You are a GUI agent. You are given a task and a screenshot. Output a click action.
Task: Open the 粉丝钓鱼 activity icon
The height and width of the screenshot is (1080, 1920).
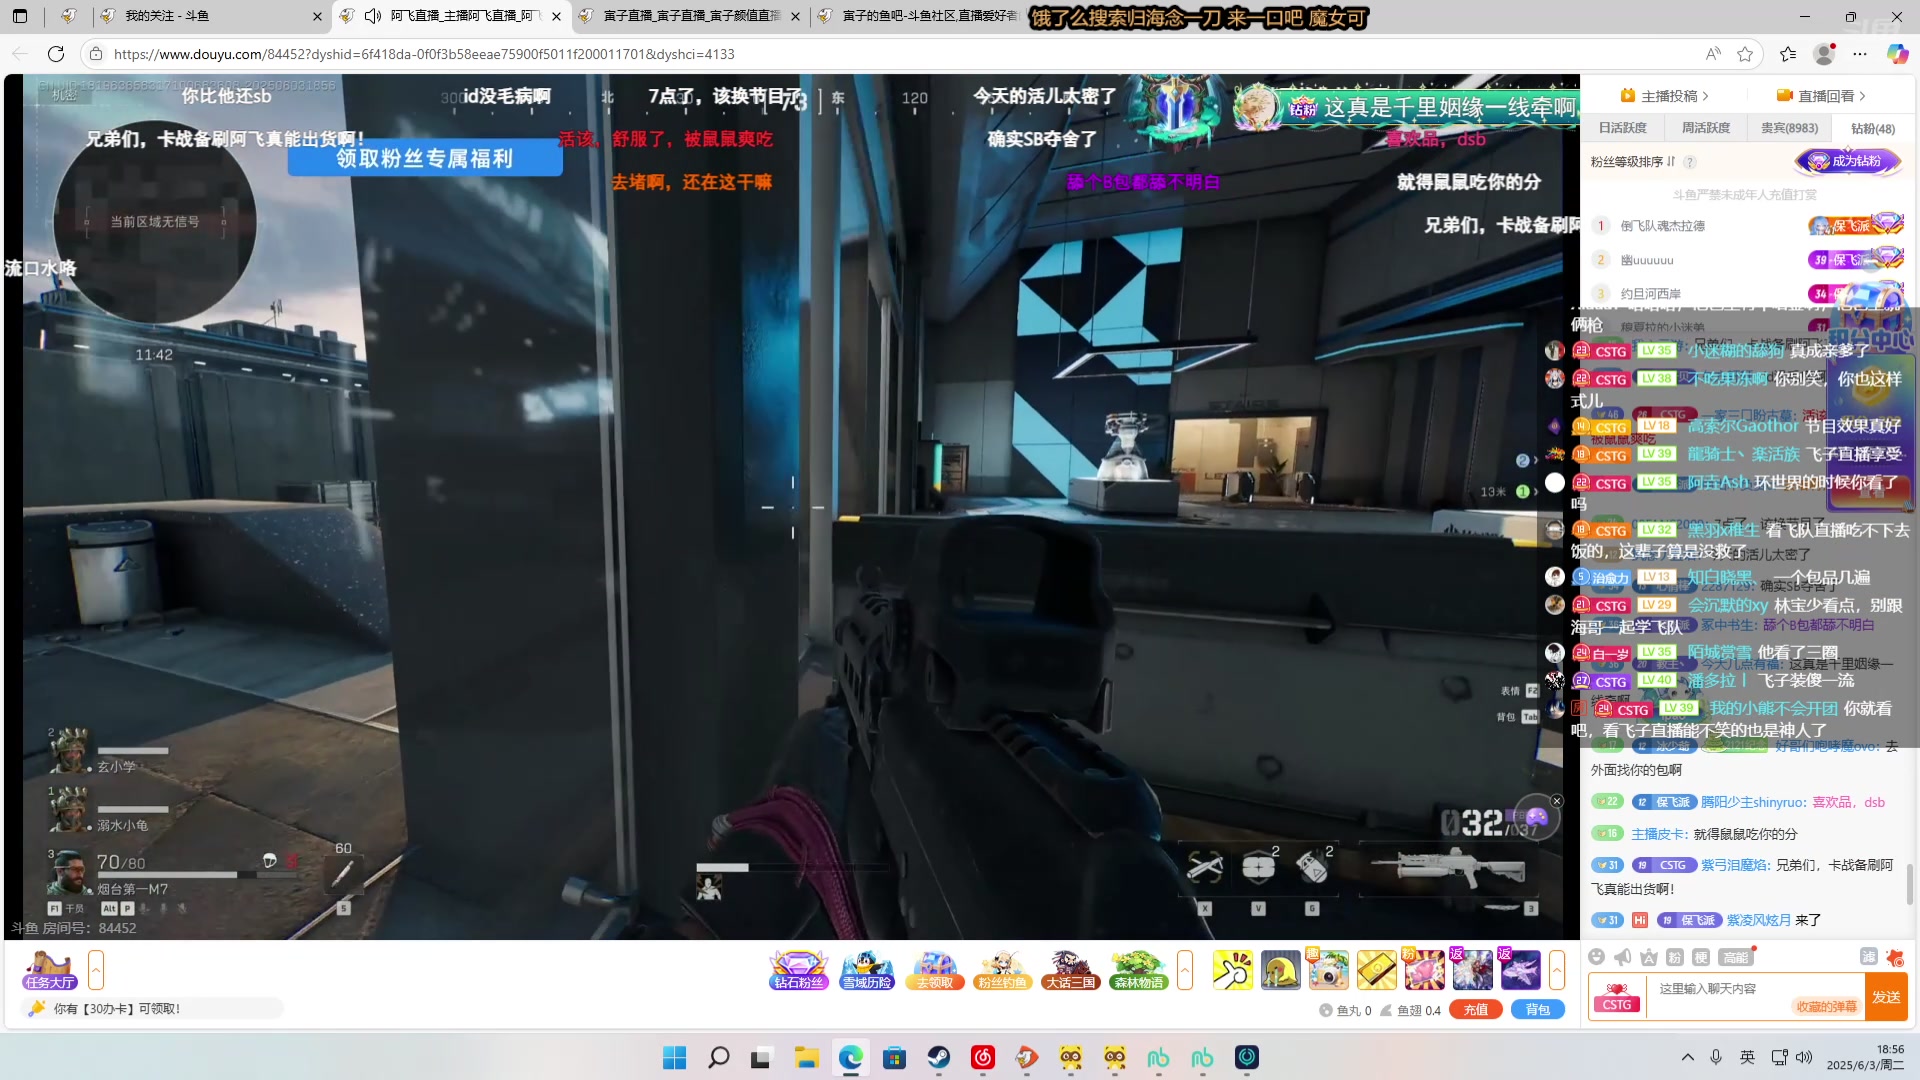[1002, 970]
